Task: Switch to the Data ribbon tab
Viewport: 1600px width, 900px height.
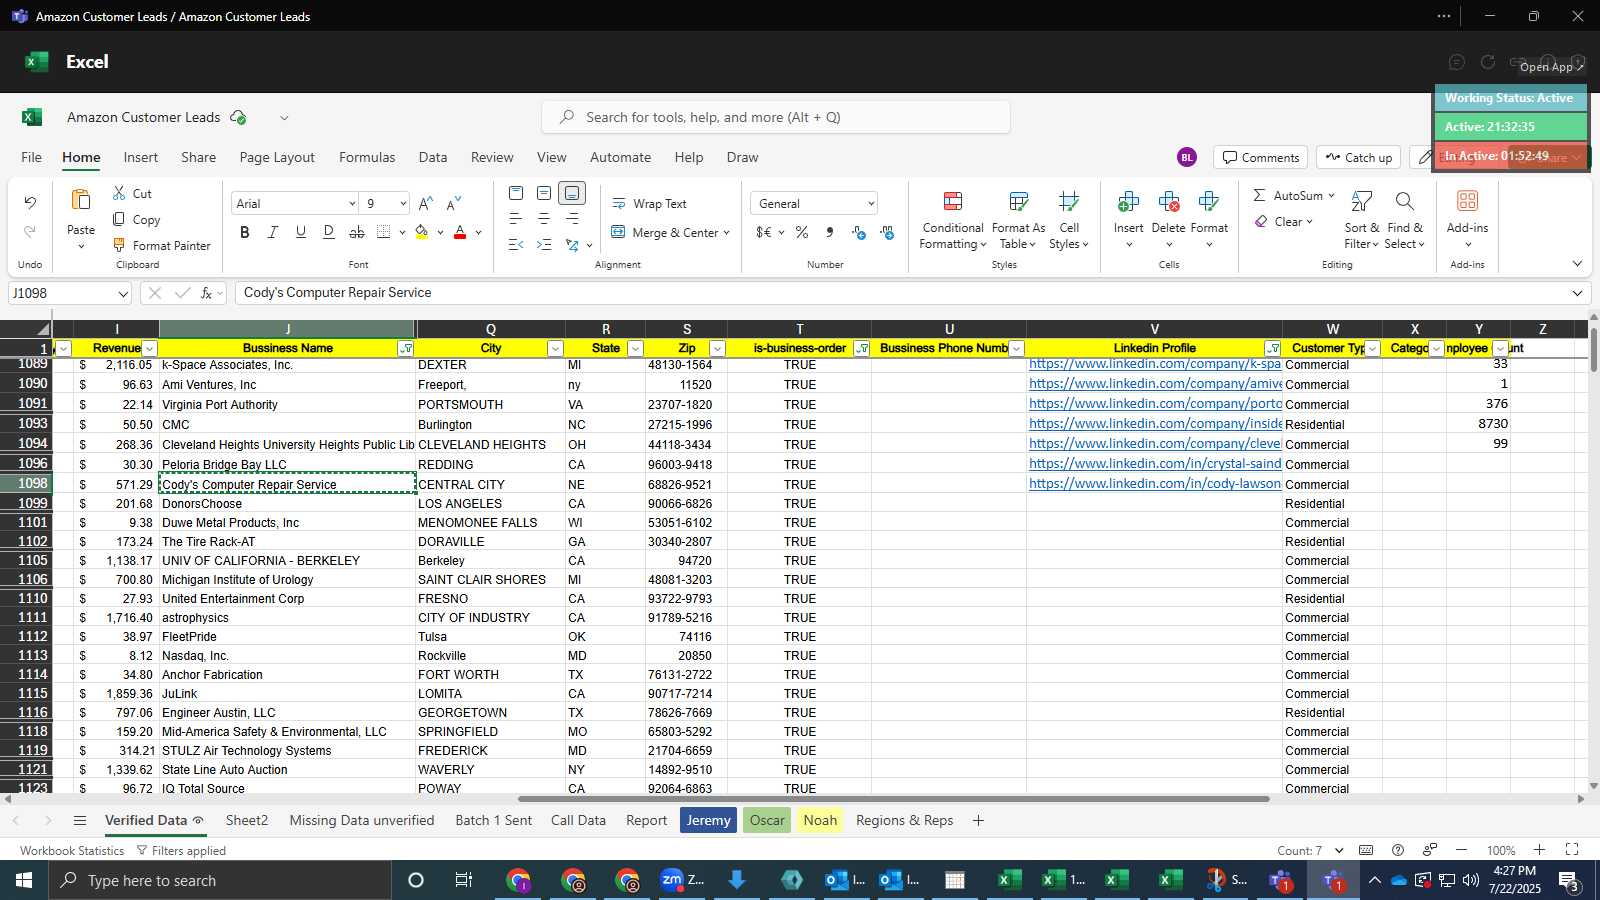Action: 433,157
